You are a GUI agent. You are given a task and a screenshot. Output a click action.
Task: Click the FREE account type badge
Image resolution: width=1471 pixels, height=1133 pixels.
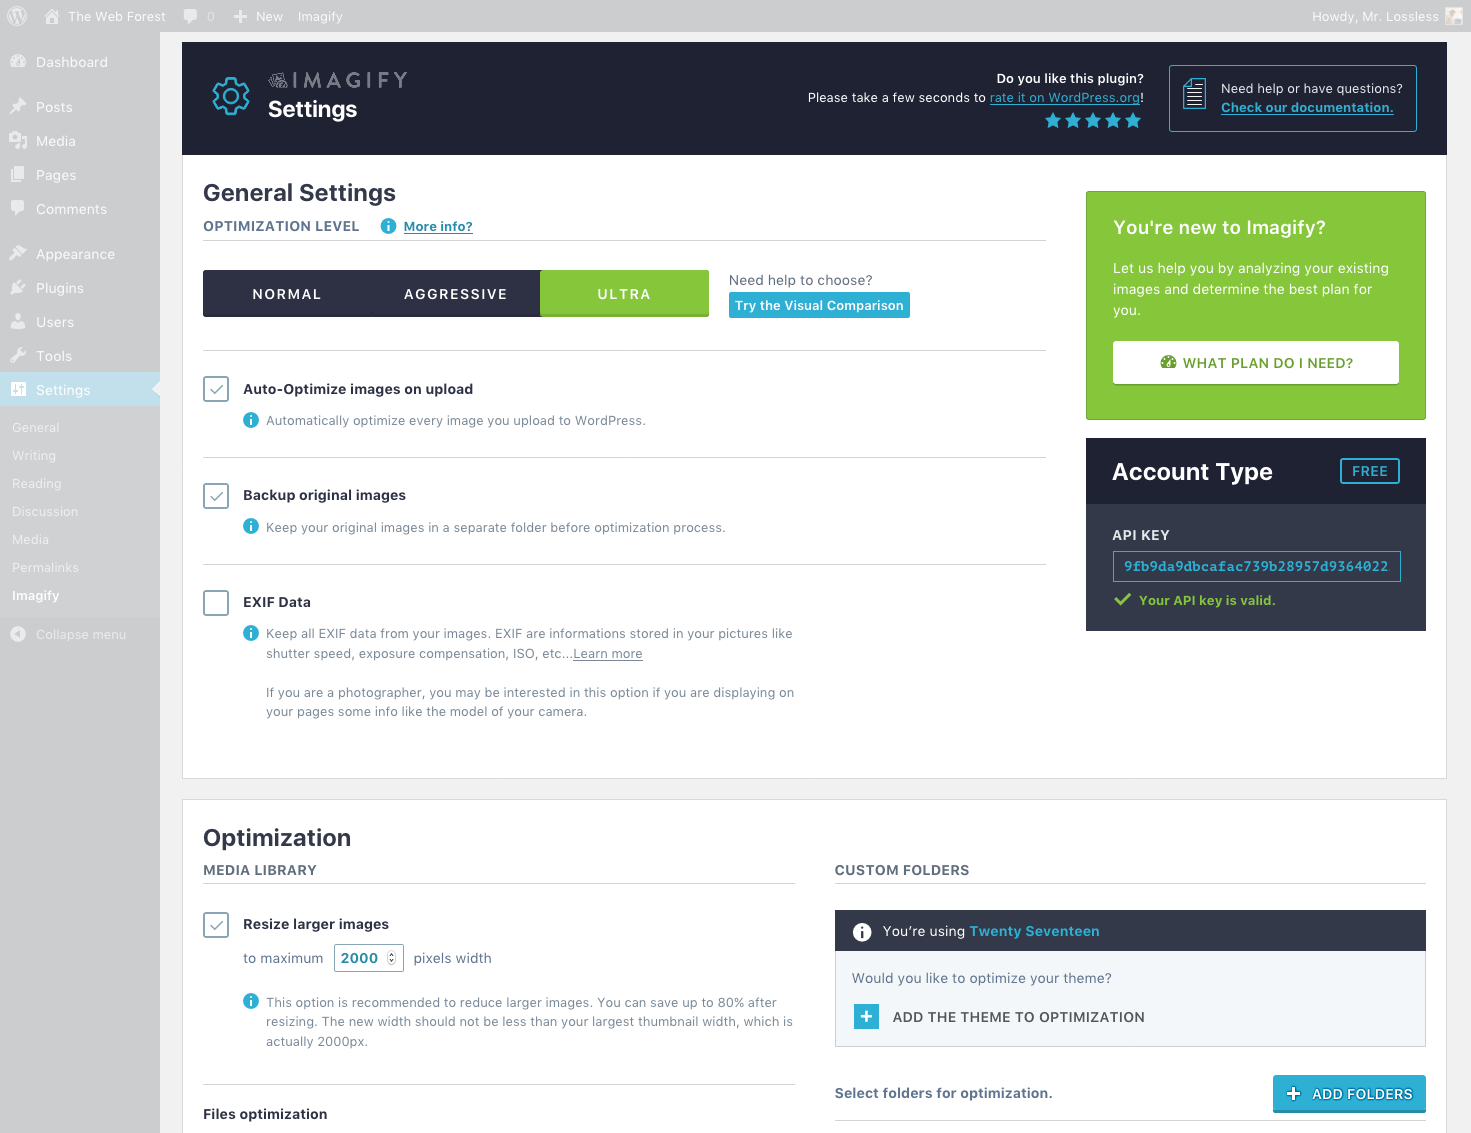pos(1370,471)
